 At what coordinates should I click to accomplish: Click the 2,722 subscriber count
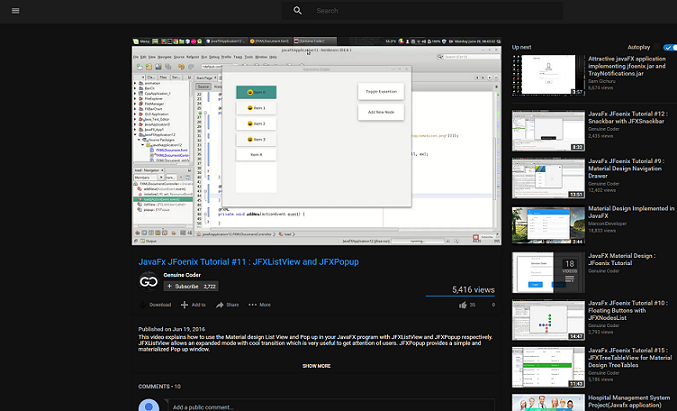click(210, 286)
